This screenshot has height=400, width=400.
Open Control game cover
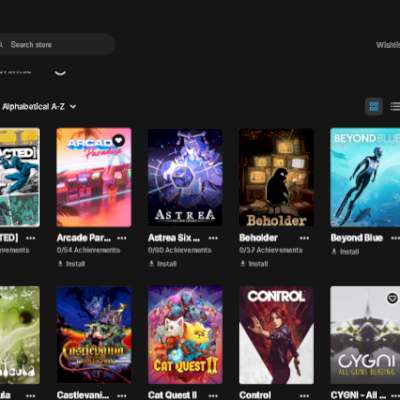tap(276, 335)
